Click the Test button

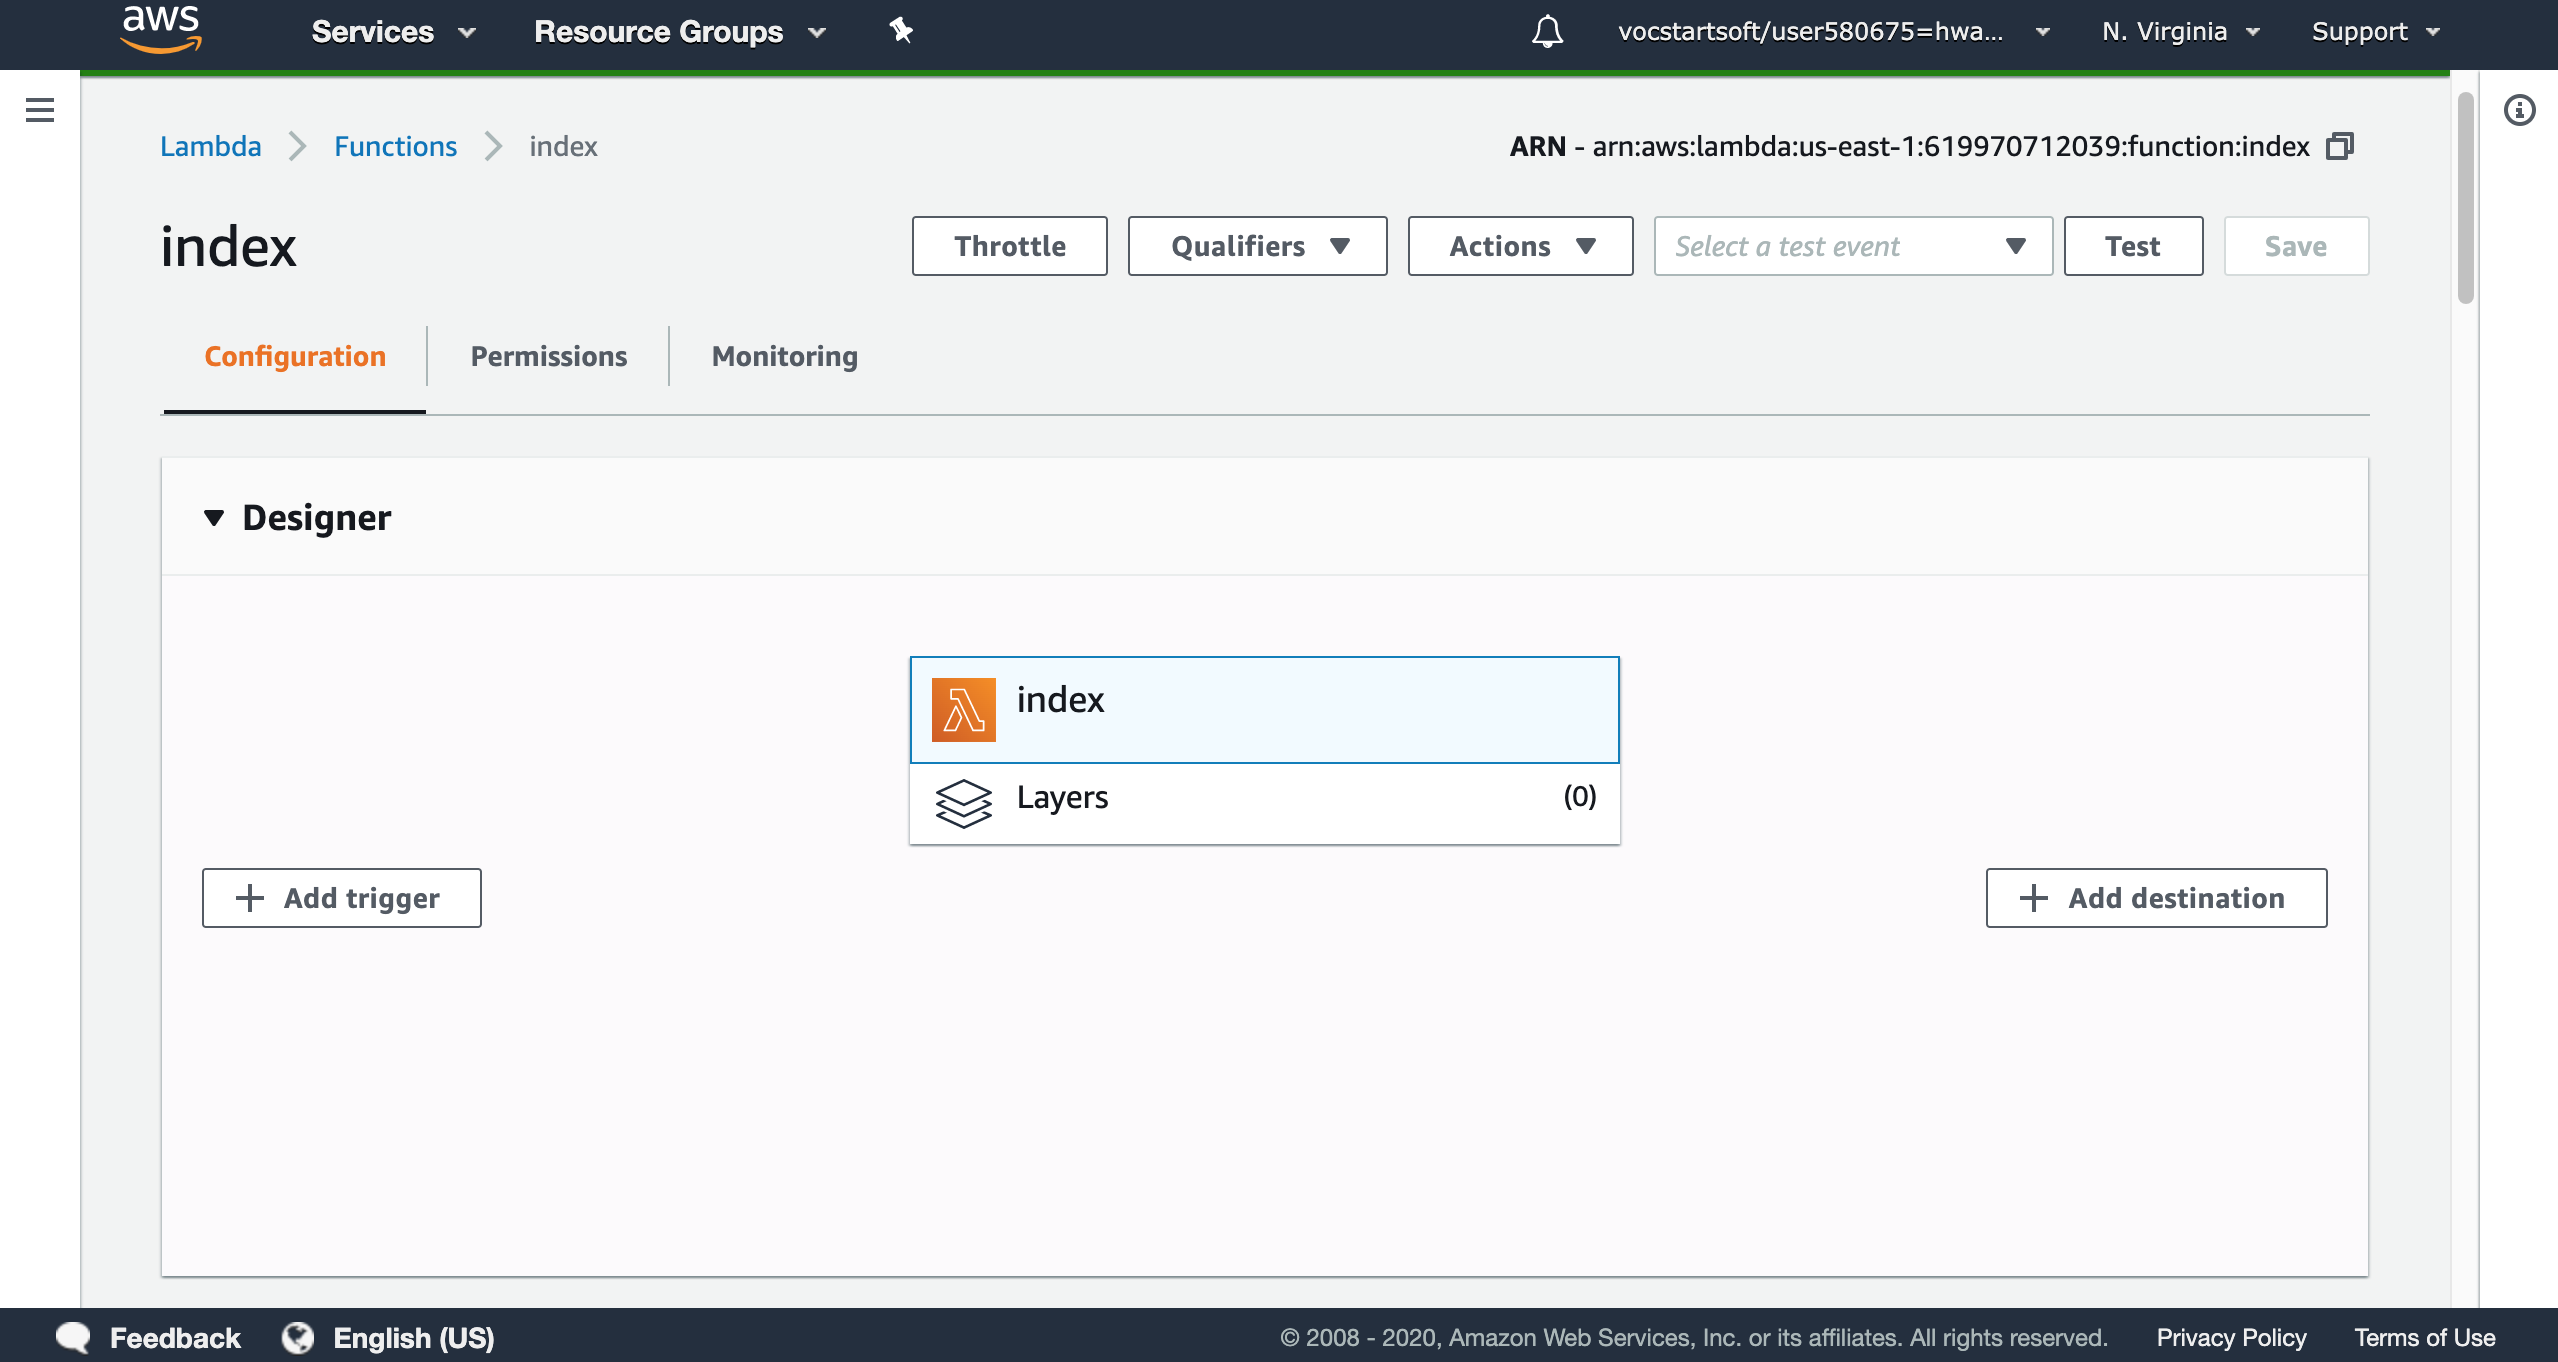[2133, 246]
